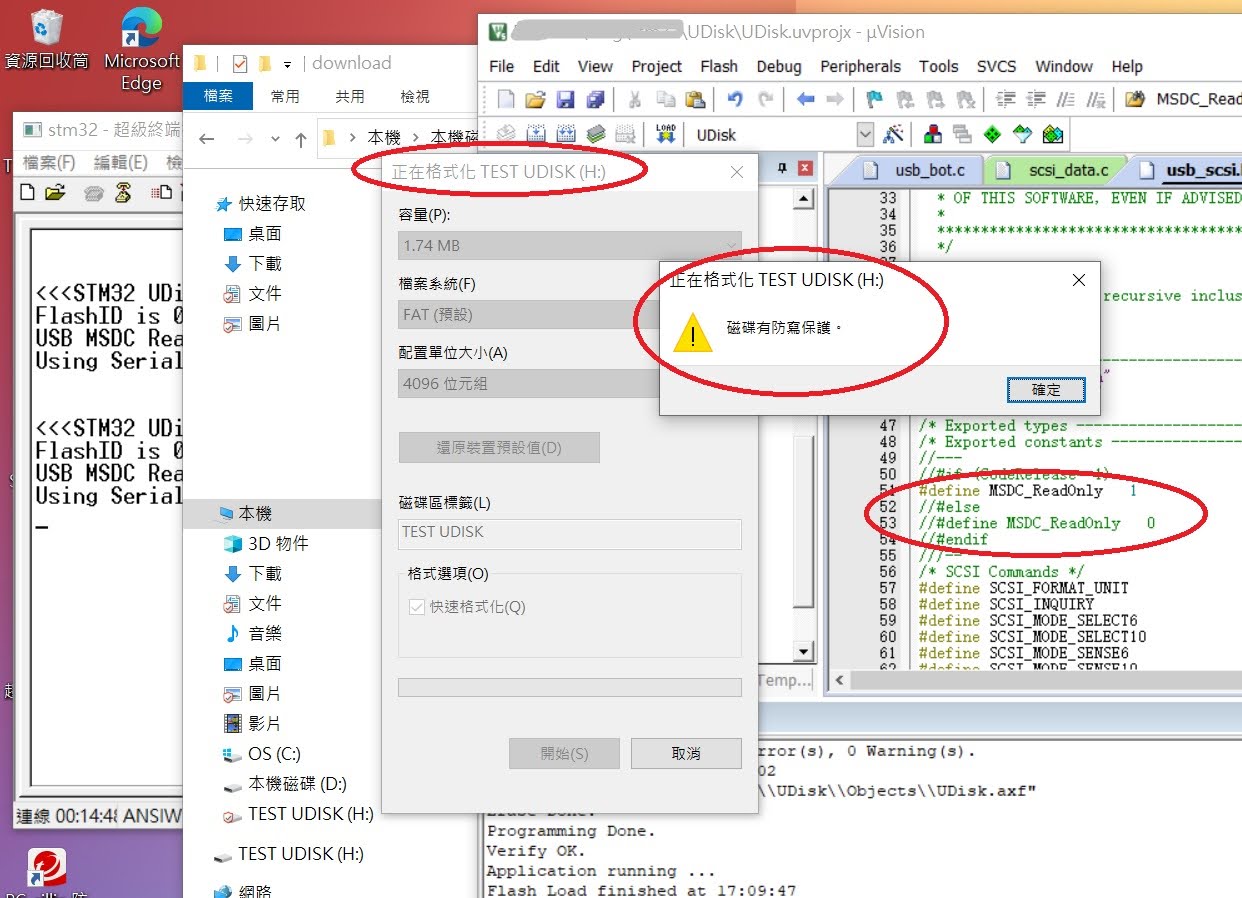The image size is (1242, 898).
Task: Click the Rebuild all target files icon
Action: pos(566,134)
